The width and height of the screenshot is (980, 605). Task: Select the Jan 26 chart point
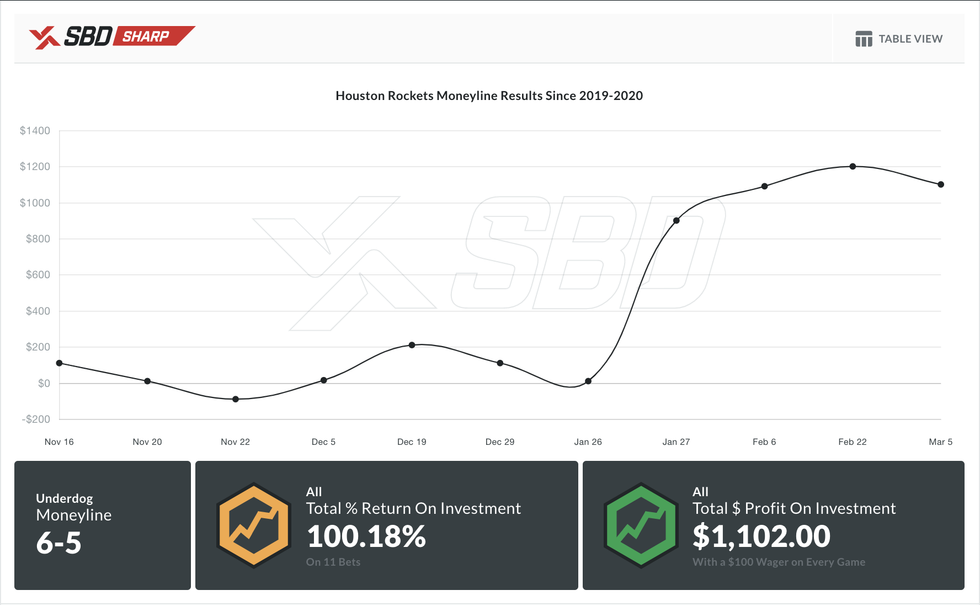588,381
